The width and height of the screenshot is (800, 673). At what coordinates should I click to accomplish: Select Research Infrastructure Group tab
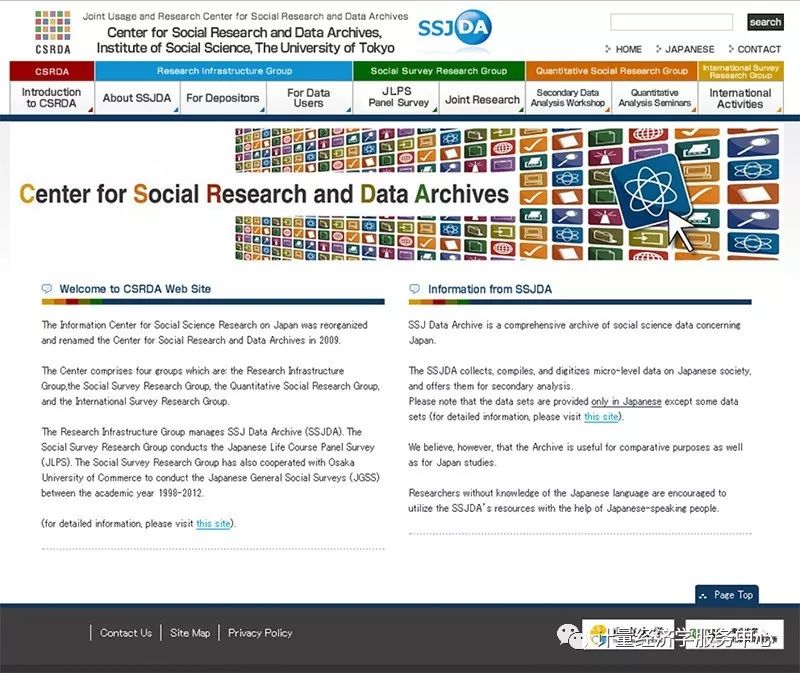point(224,71)
